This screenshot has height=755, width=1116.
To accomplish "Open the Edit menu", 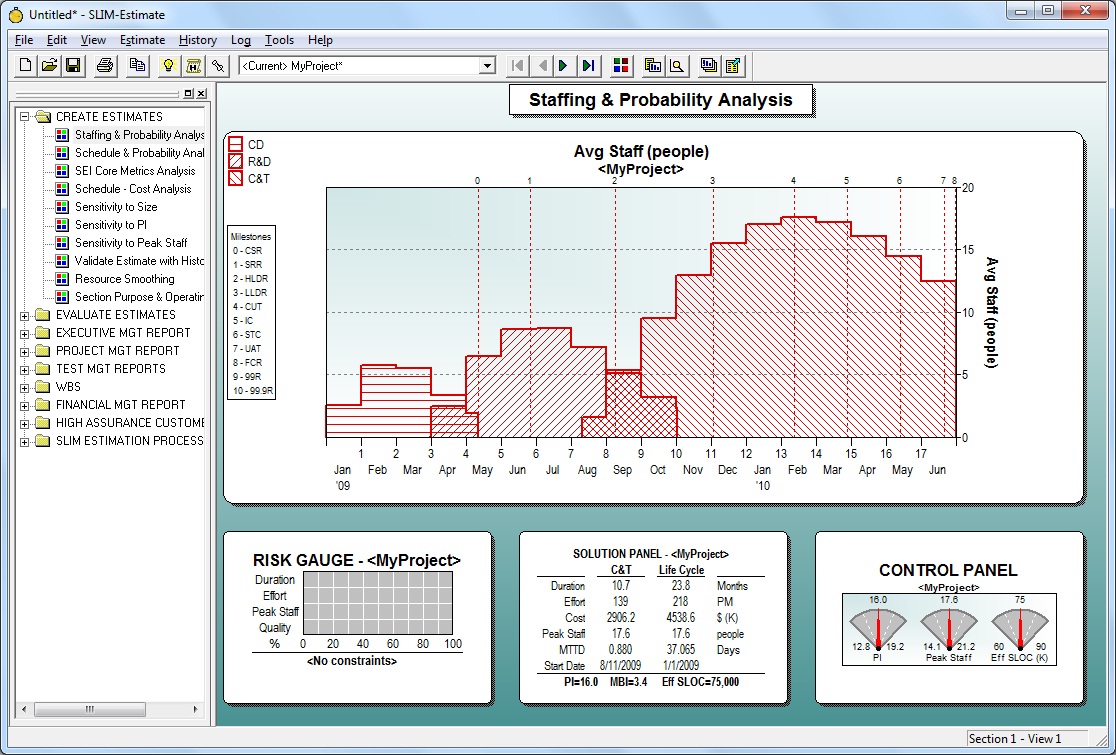I will (x=57, y=40).
